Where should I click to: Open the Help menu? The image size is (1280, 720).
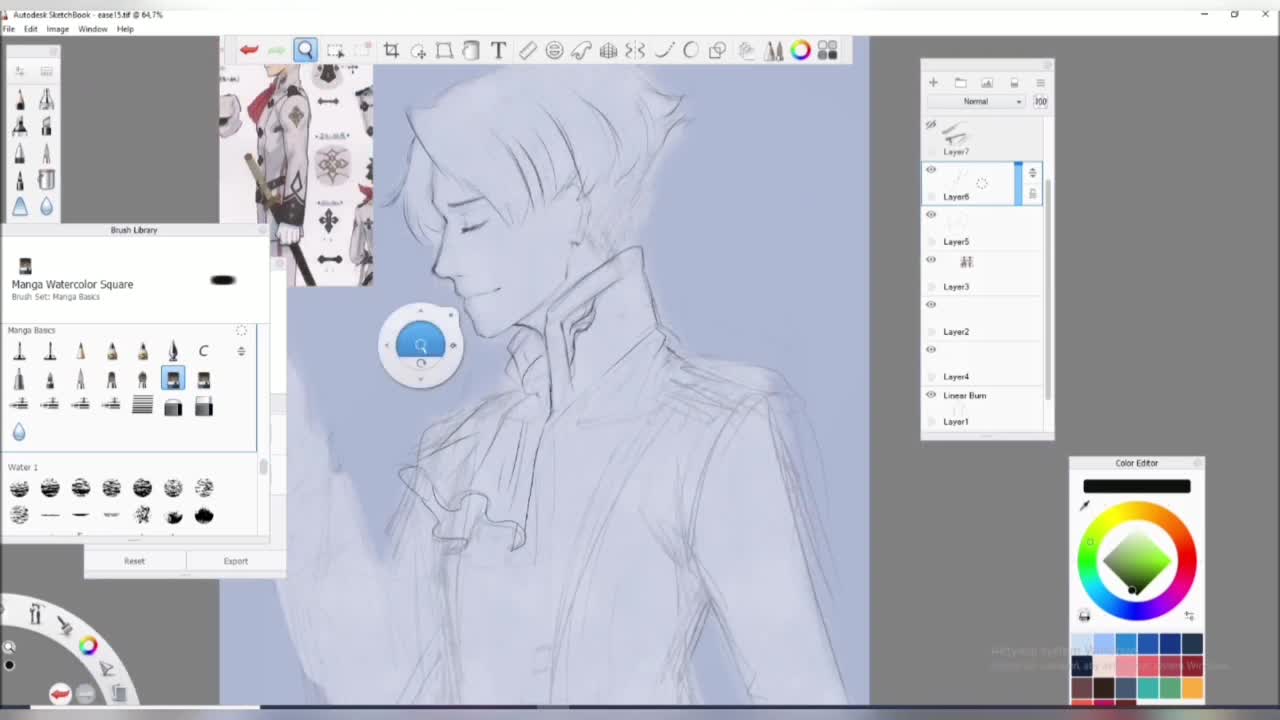tap(125, 29)
